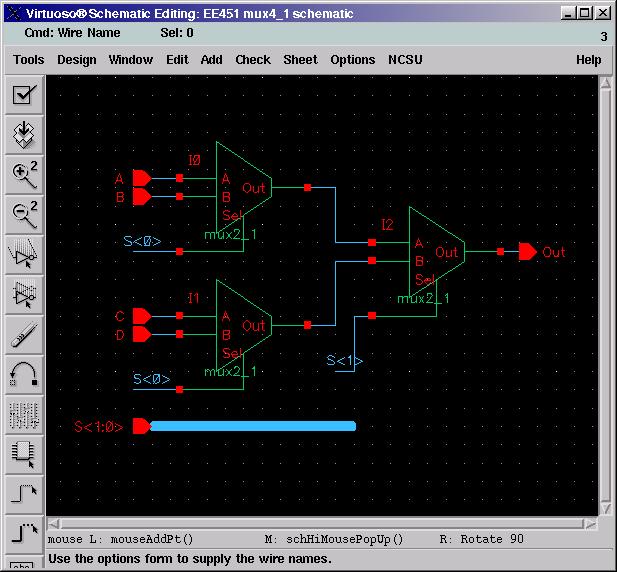The height and width of the screenshot is (572, 617).
Task: Click the S<1:0> input bus pin
Action: (142, 426)
